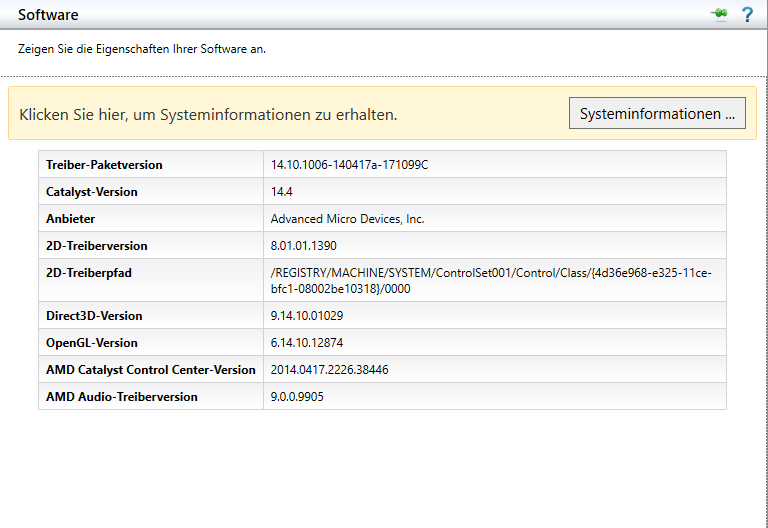
Task: Select the value 9.14.10.01029
Action: coord(307,315)
